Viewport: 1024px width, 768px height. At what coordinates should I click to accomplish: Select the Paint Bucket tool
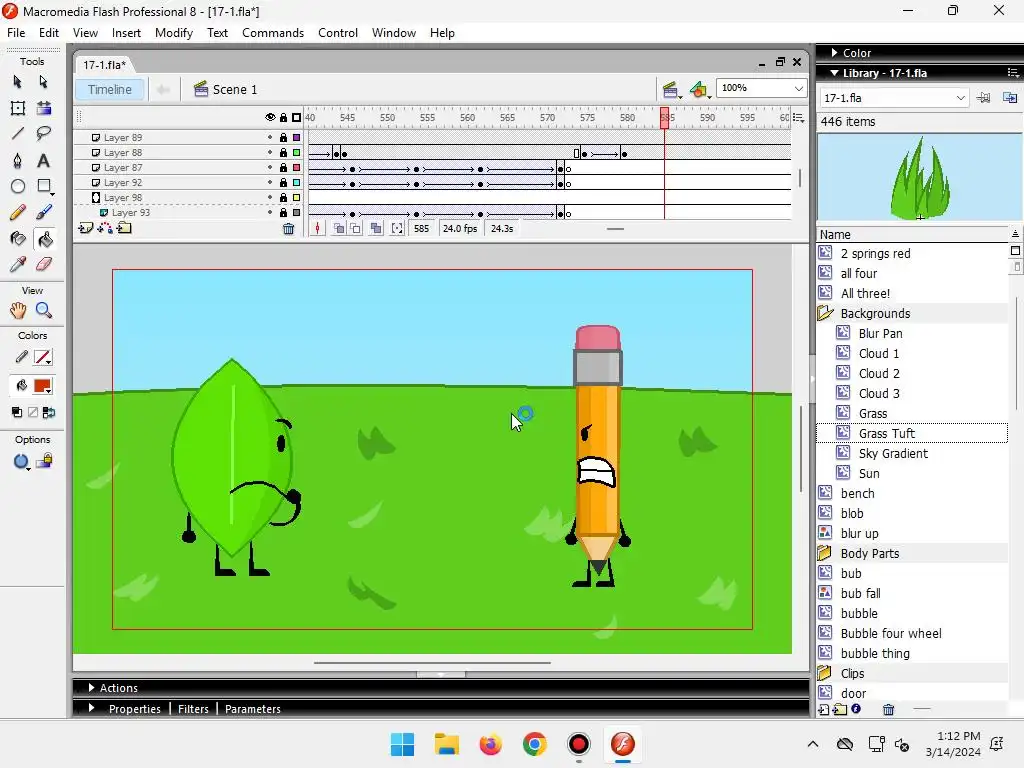tap(44, 239)
